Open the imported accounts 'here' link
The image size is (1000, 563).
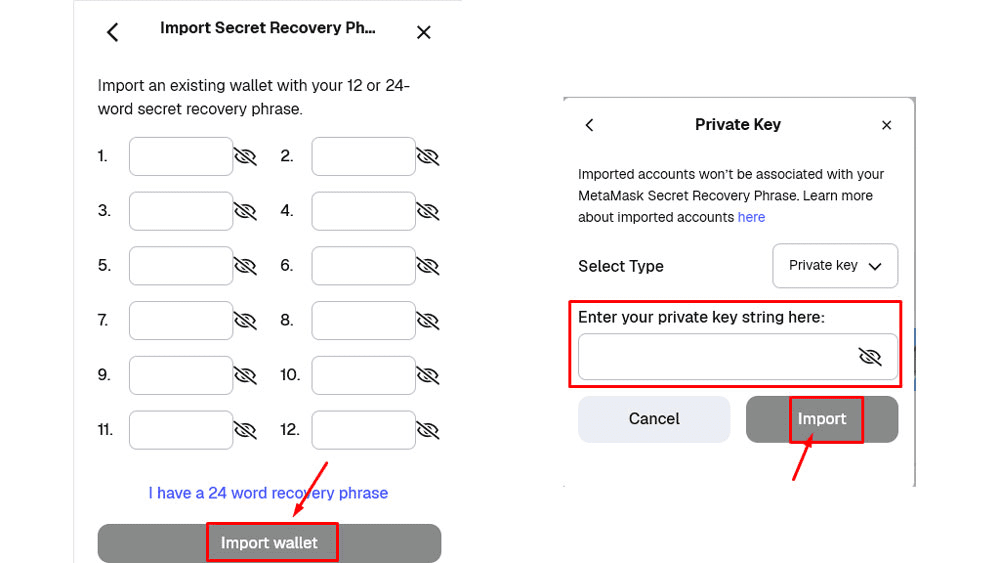(x=751, y=217)
